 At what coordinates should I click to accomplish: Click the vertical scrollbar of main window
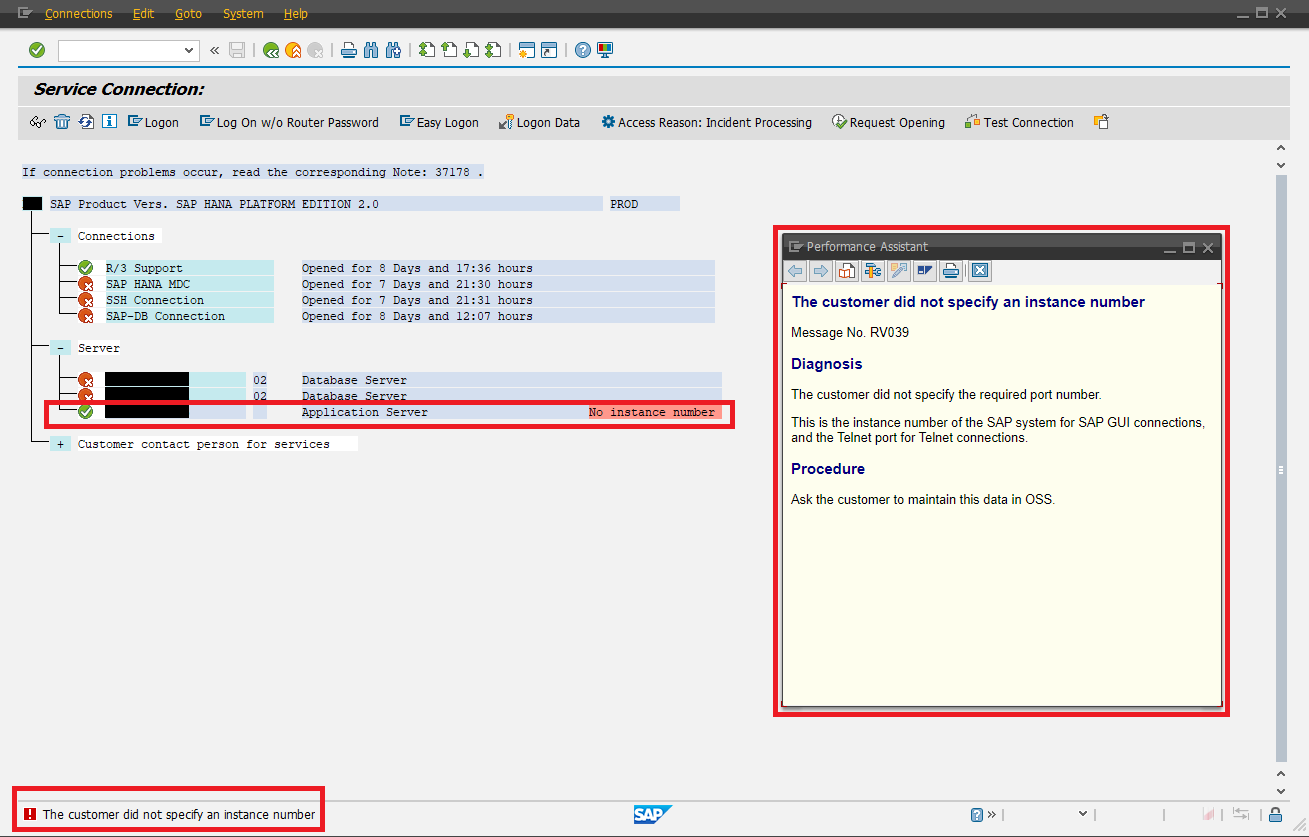pos(1282,468)
